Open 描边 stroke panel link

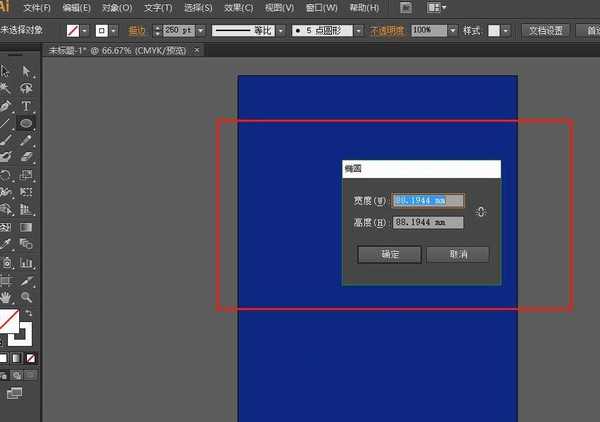pos(136,31)
